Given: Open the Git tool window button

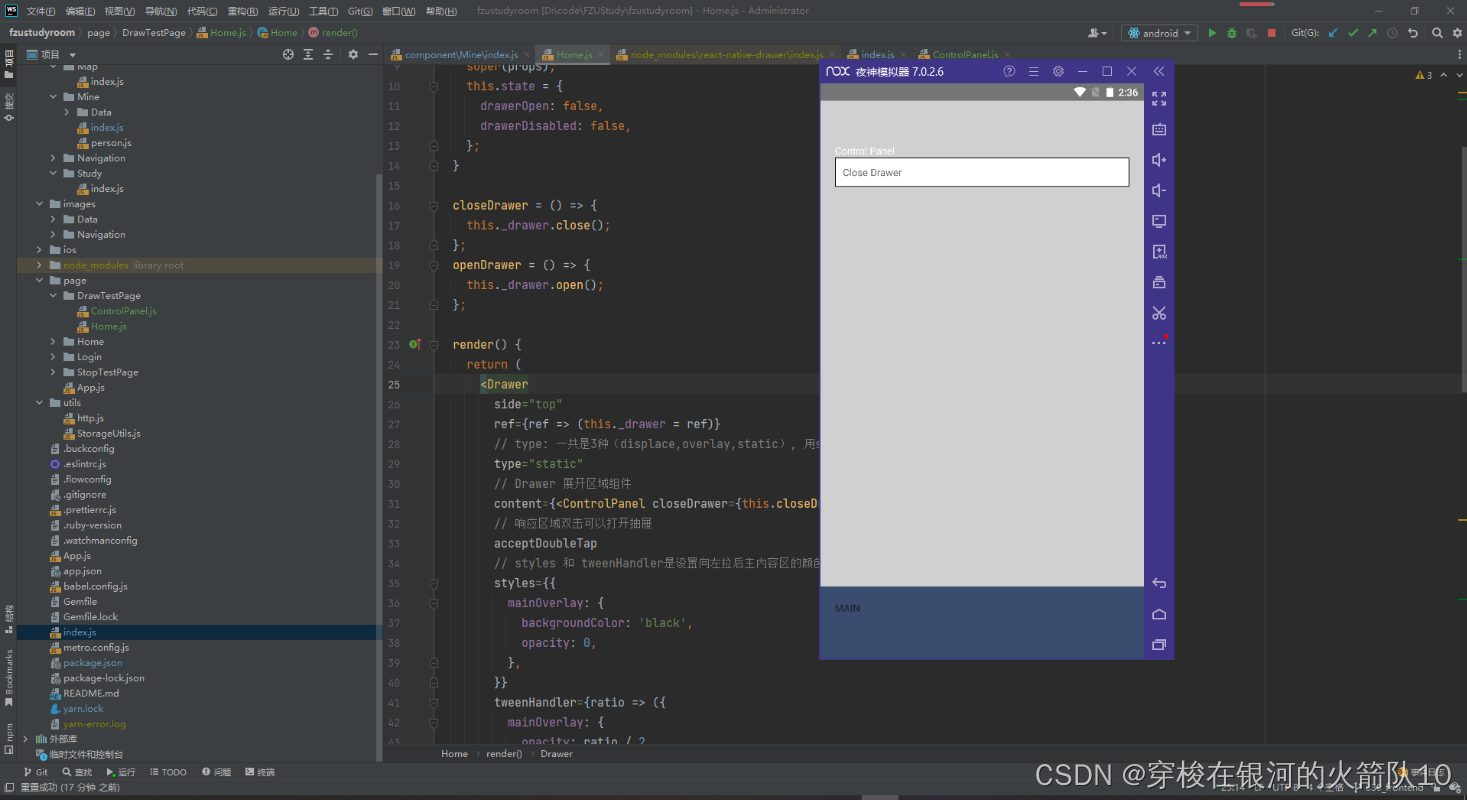Looking at the screenshot, I should [x=35, y=772].
